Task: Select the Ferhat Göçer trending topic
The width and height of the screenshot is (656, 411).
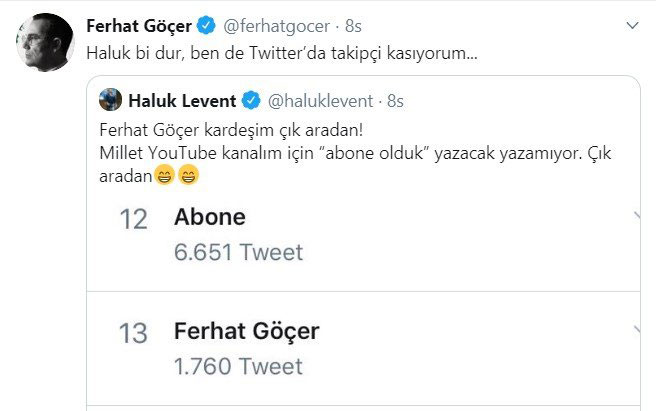Action: [247, 331]
